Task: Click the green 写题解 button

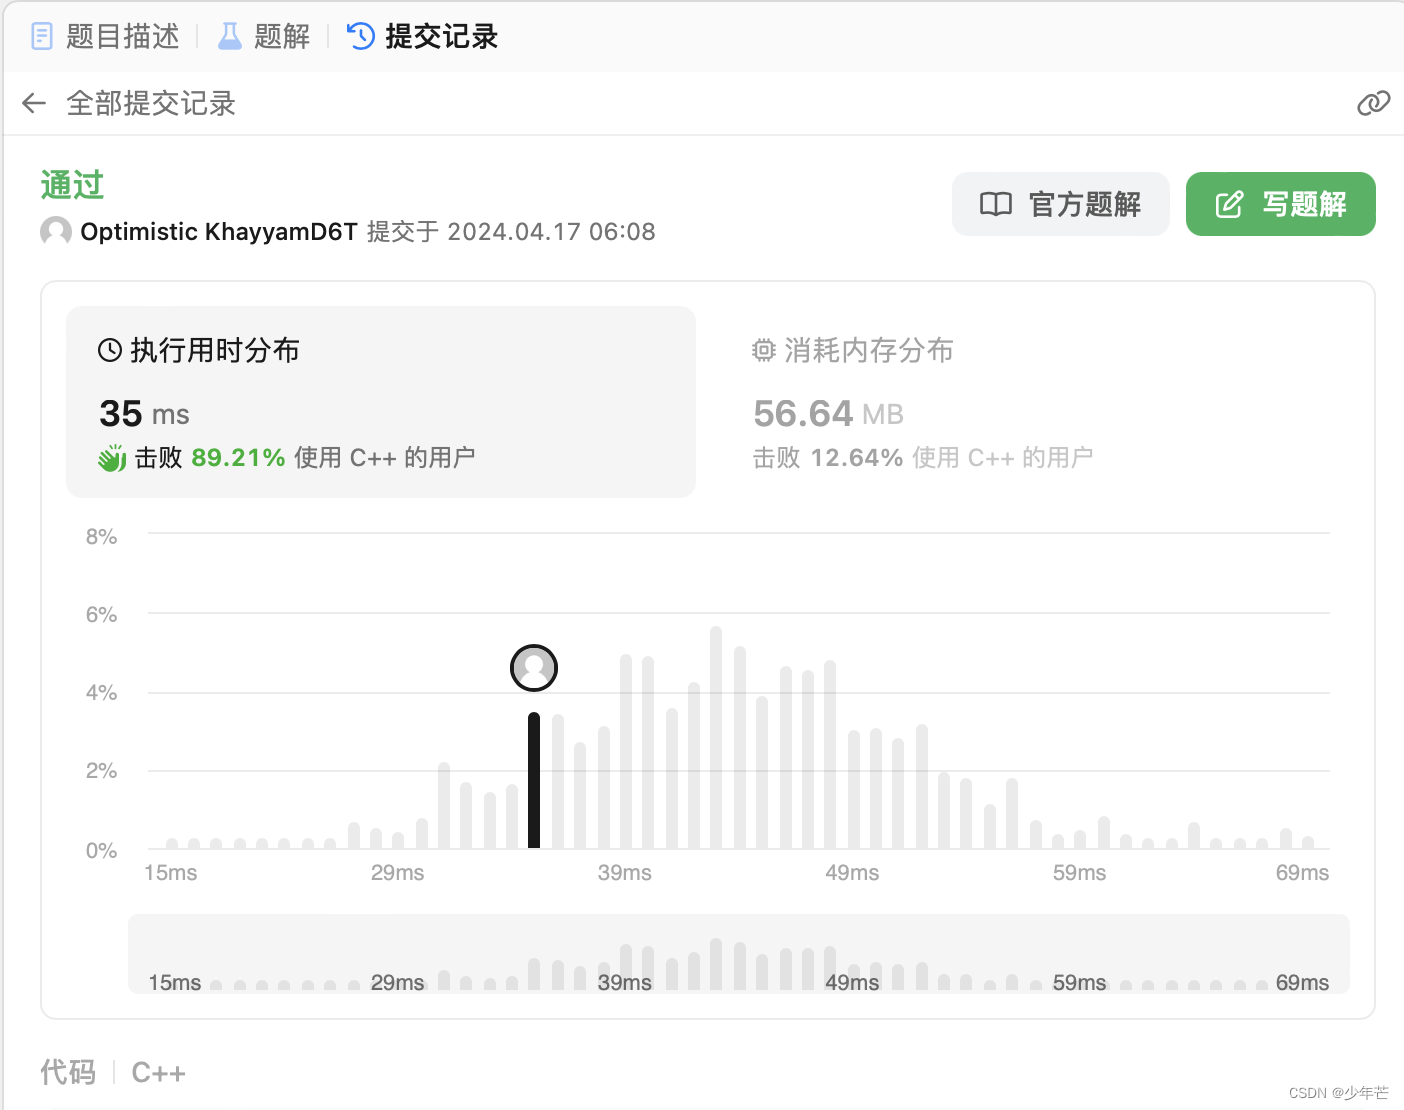Action: [x=1281, y=204]
